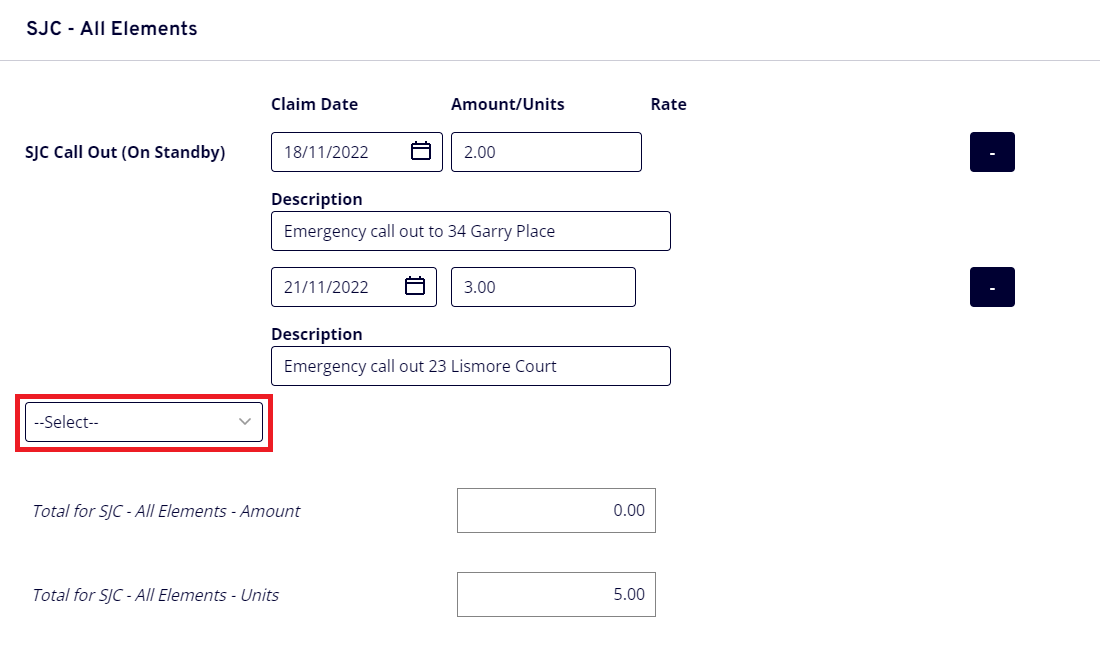This screenshot has height=645, width=1100.
Task: Focus the amount field showing 2.00
Action: (x=545, y=152)
